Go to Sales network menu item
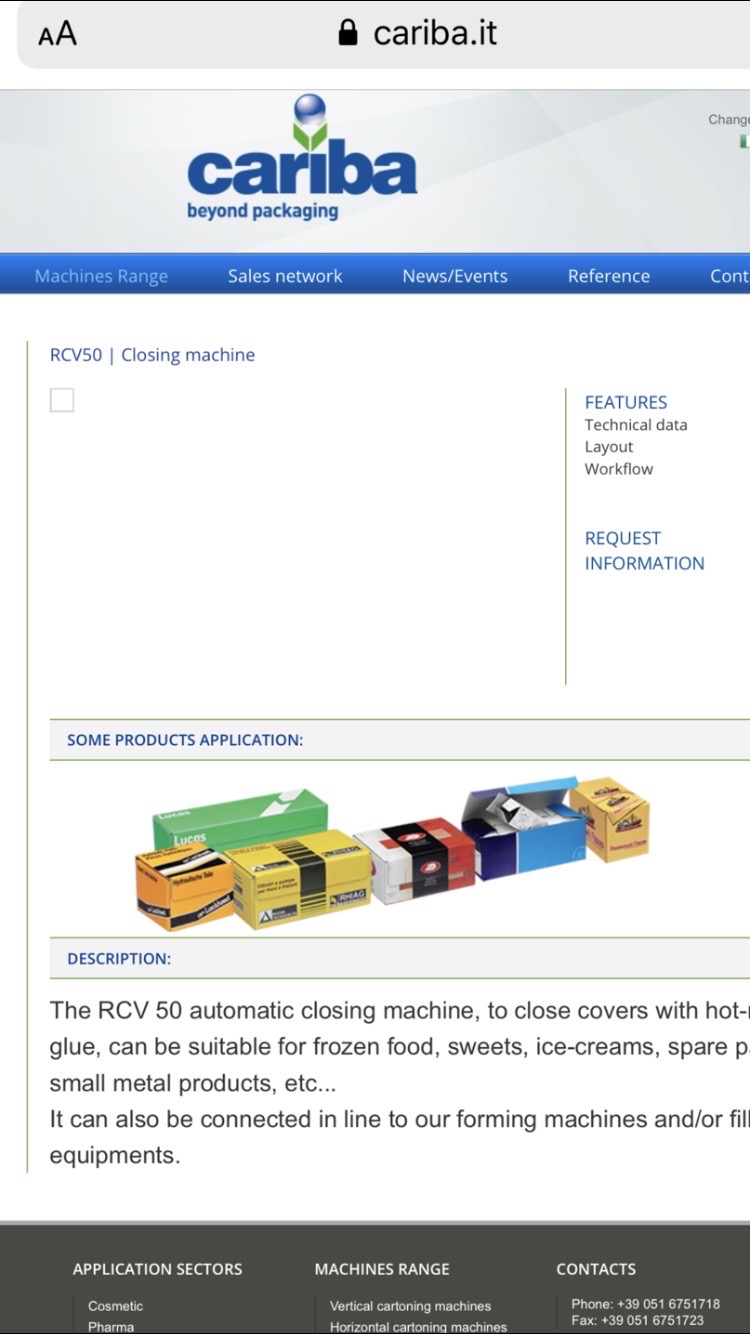Viewport: 750px width, 1334px height. click(285, 276)
